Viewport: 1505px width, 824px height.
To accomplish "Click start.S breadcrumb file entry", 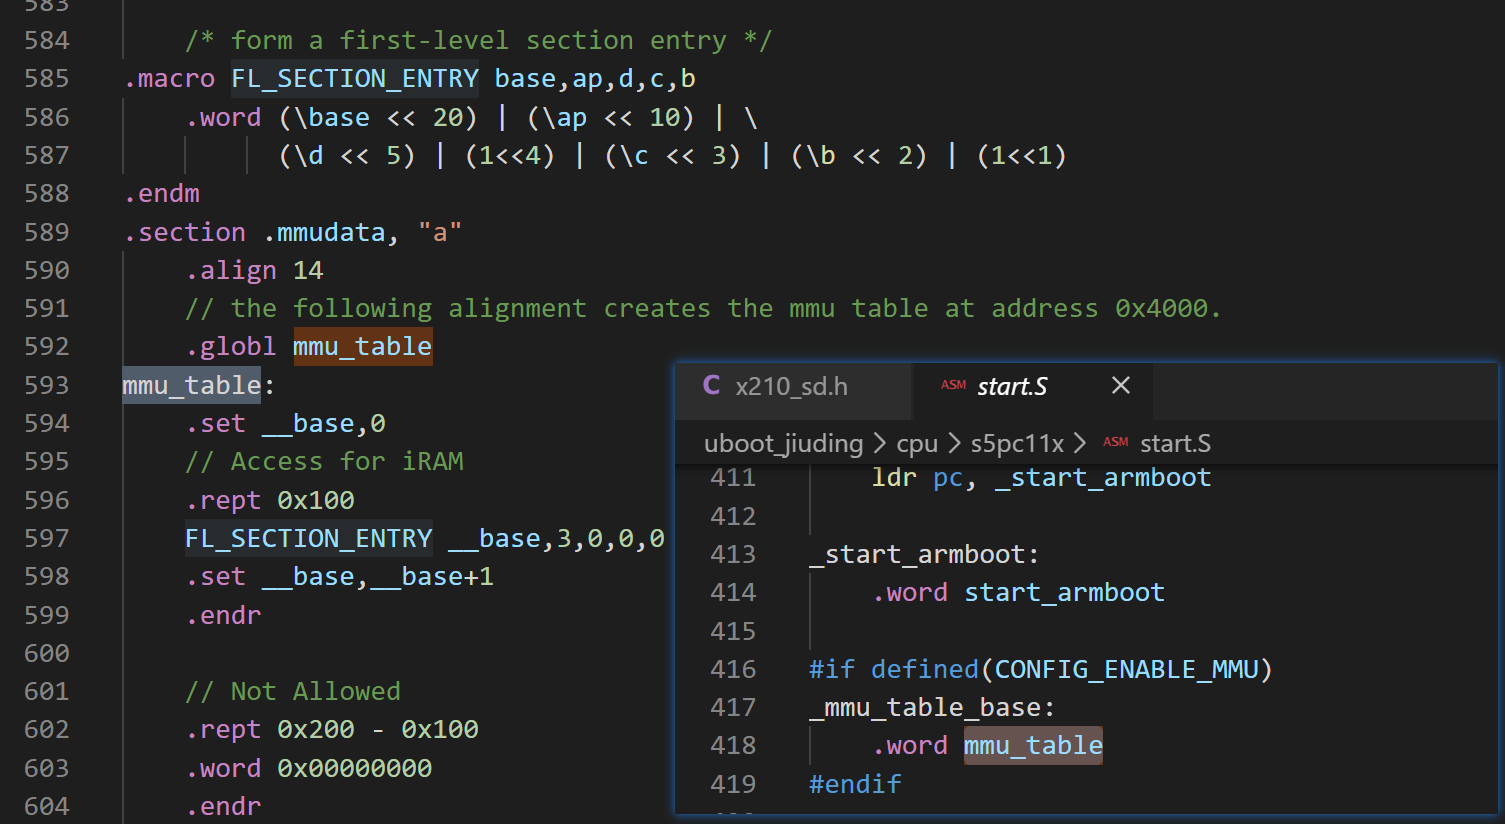I will pyautogui.click(x=1175, y=443).
